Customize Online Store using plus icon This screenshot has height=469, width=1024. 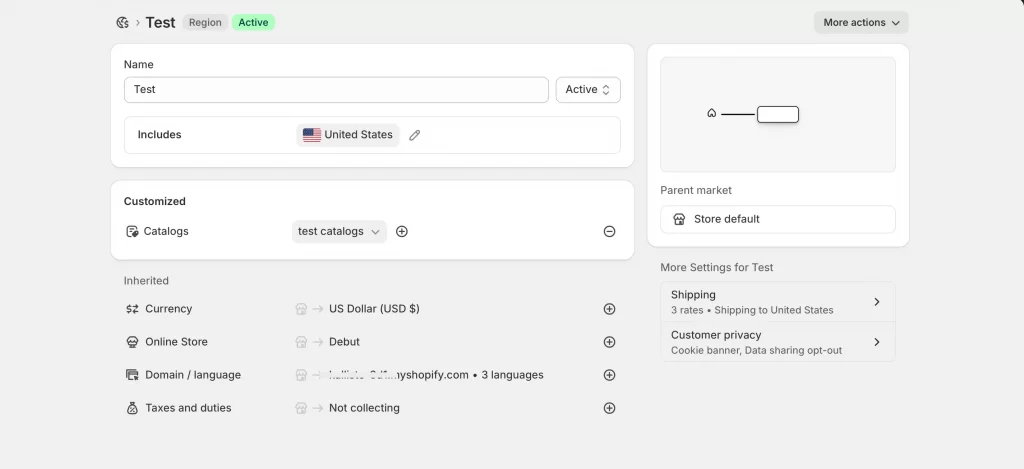click(x=609, y=342)
